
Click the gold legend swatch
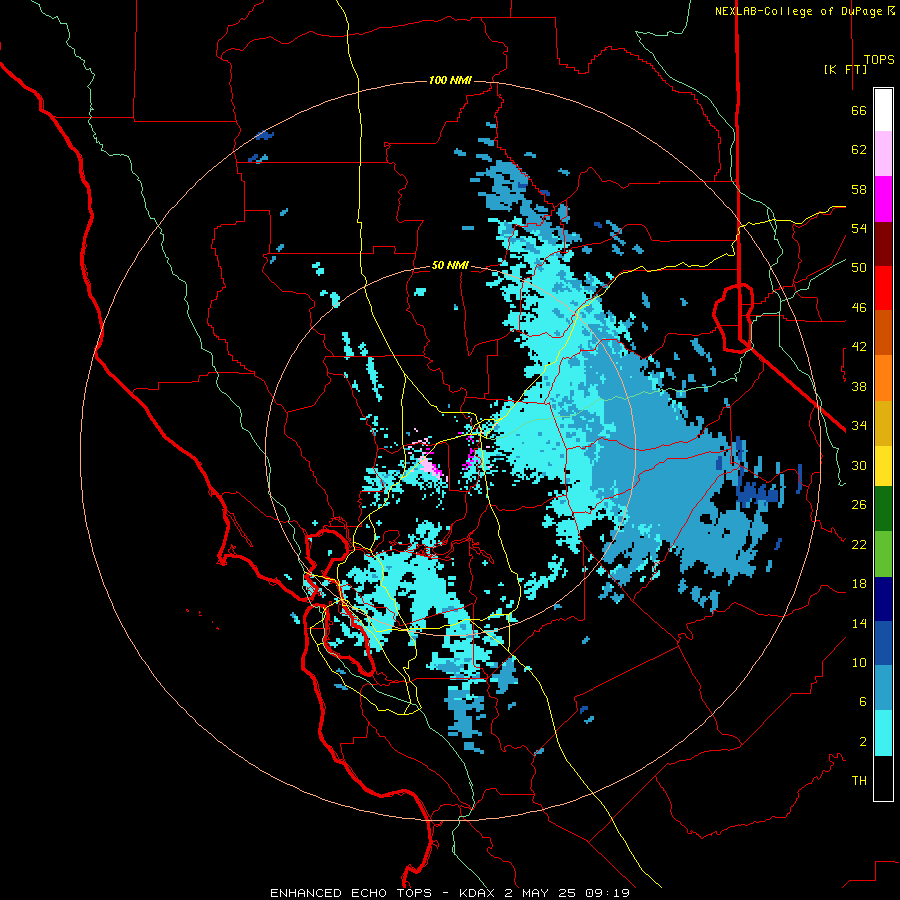[883, 423]
